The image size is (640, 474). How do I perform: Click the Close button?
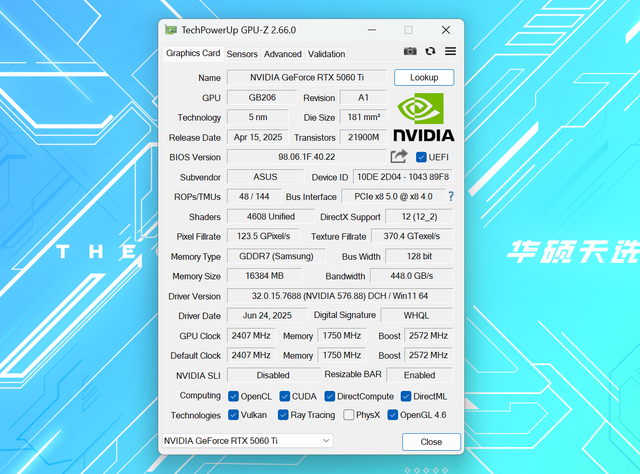point(431,442)
